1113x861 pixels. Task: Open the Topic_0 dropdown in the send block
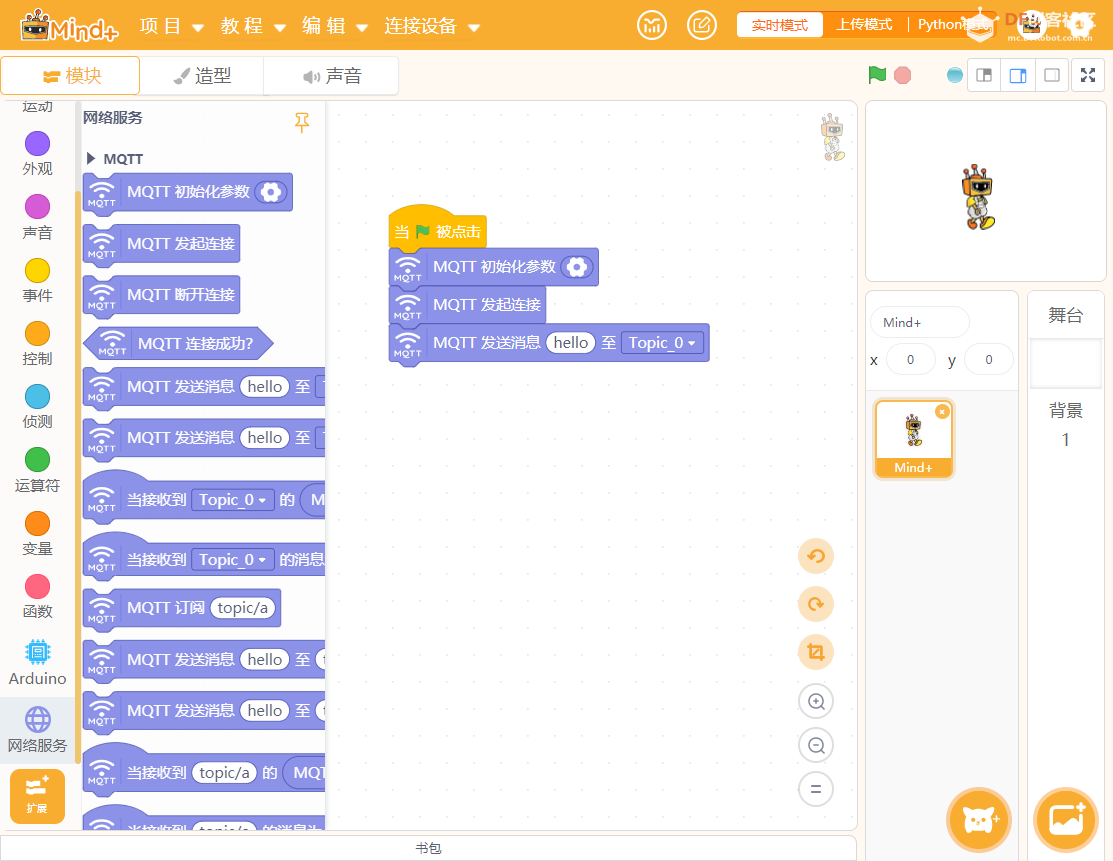click(x=664, y=343)
